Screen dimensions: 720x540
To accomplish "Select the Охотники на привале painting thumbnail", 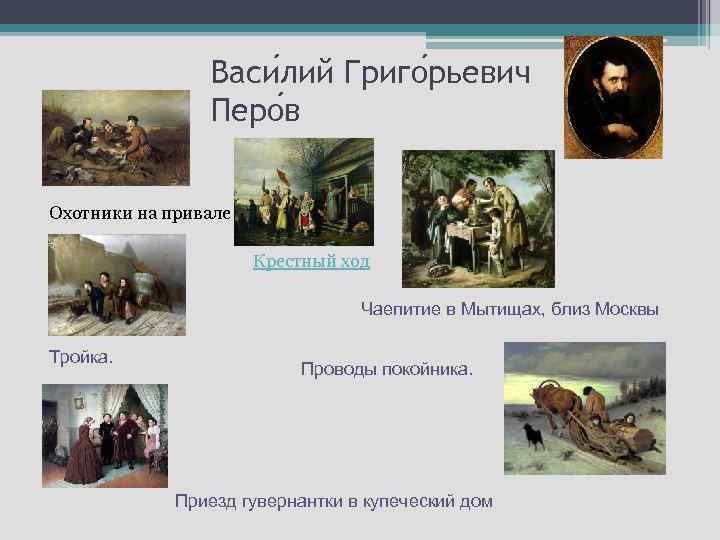I will pyautogui.click(x=116, y=138).
